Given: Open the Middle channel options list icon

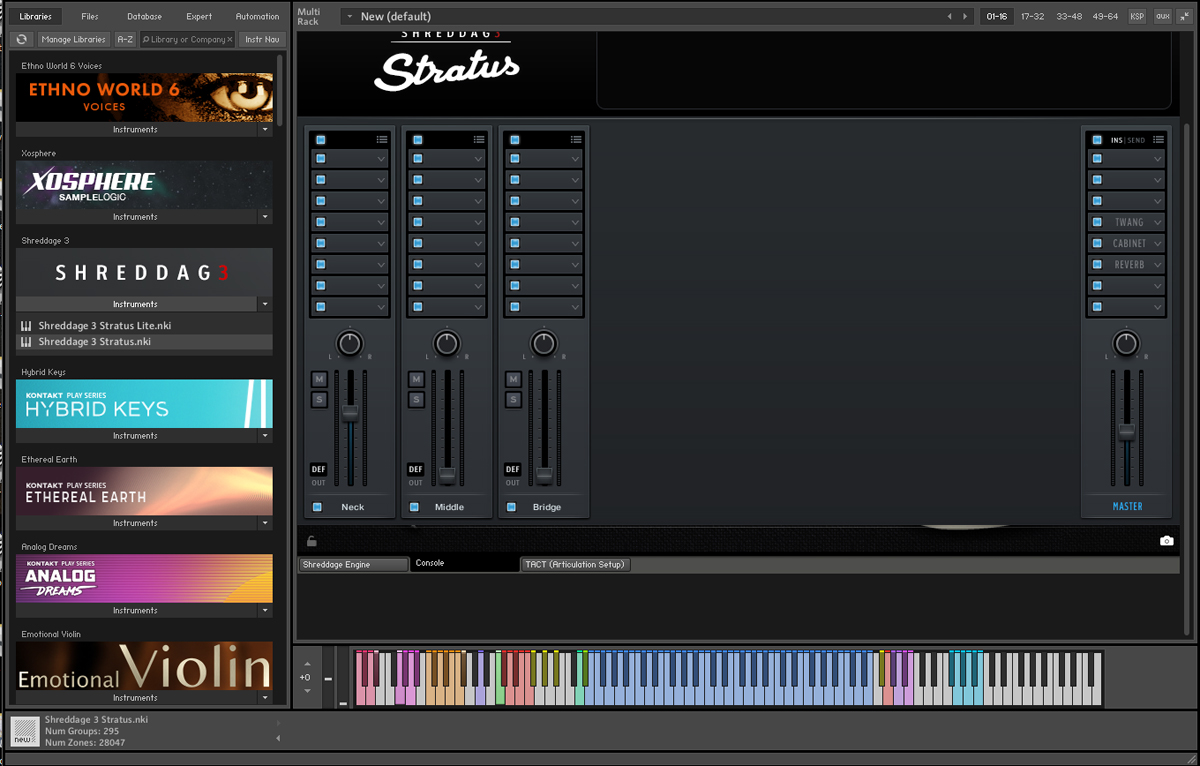Looking at the screenshot, I should 479,140.
